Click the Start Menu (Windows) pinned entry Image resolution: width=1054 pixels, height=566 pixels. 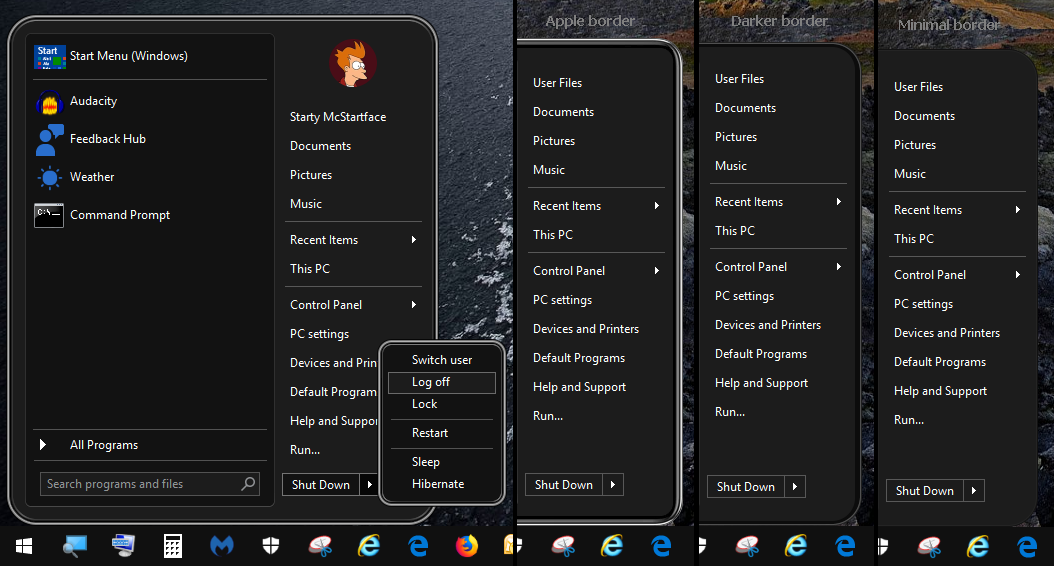(x=128, y=57)
